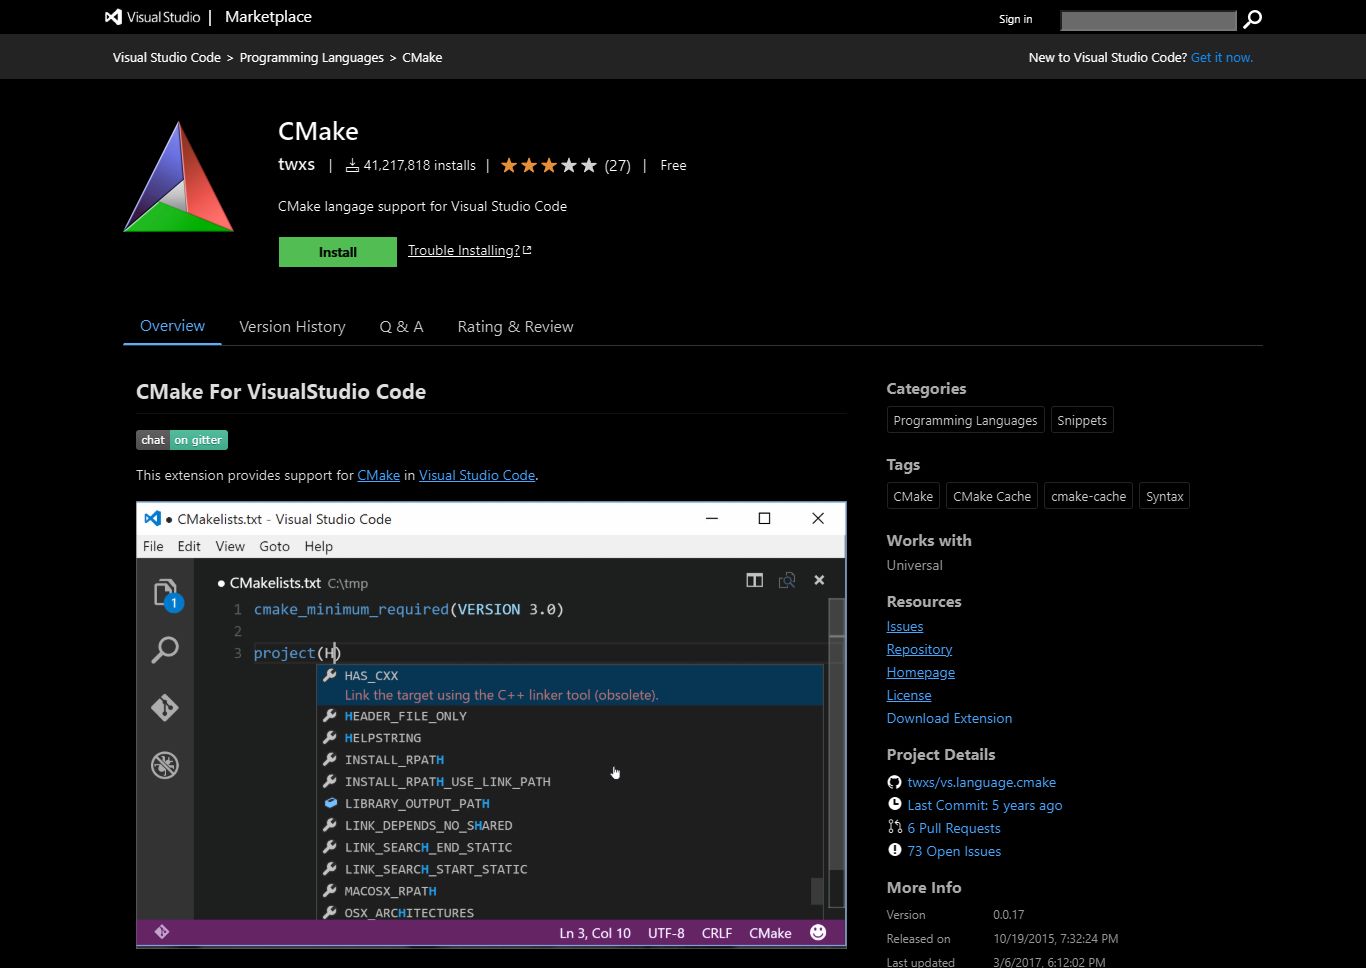Click the Debug bug icon in activity bar
This screenshot has width=1366, height=968.
pos(165,765)
